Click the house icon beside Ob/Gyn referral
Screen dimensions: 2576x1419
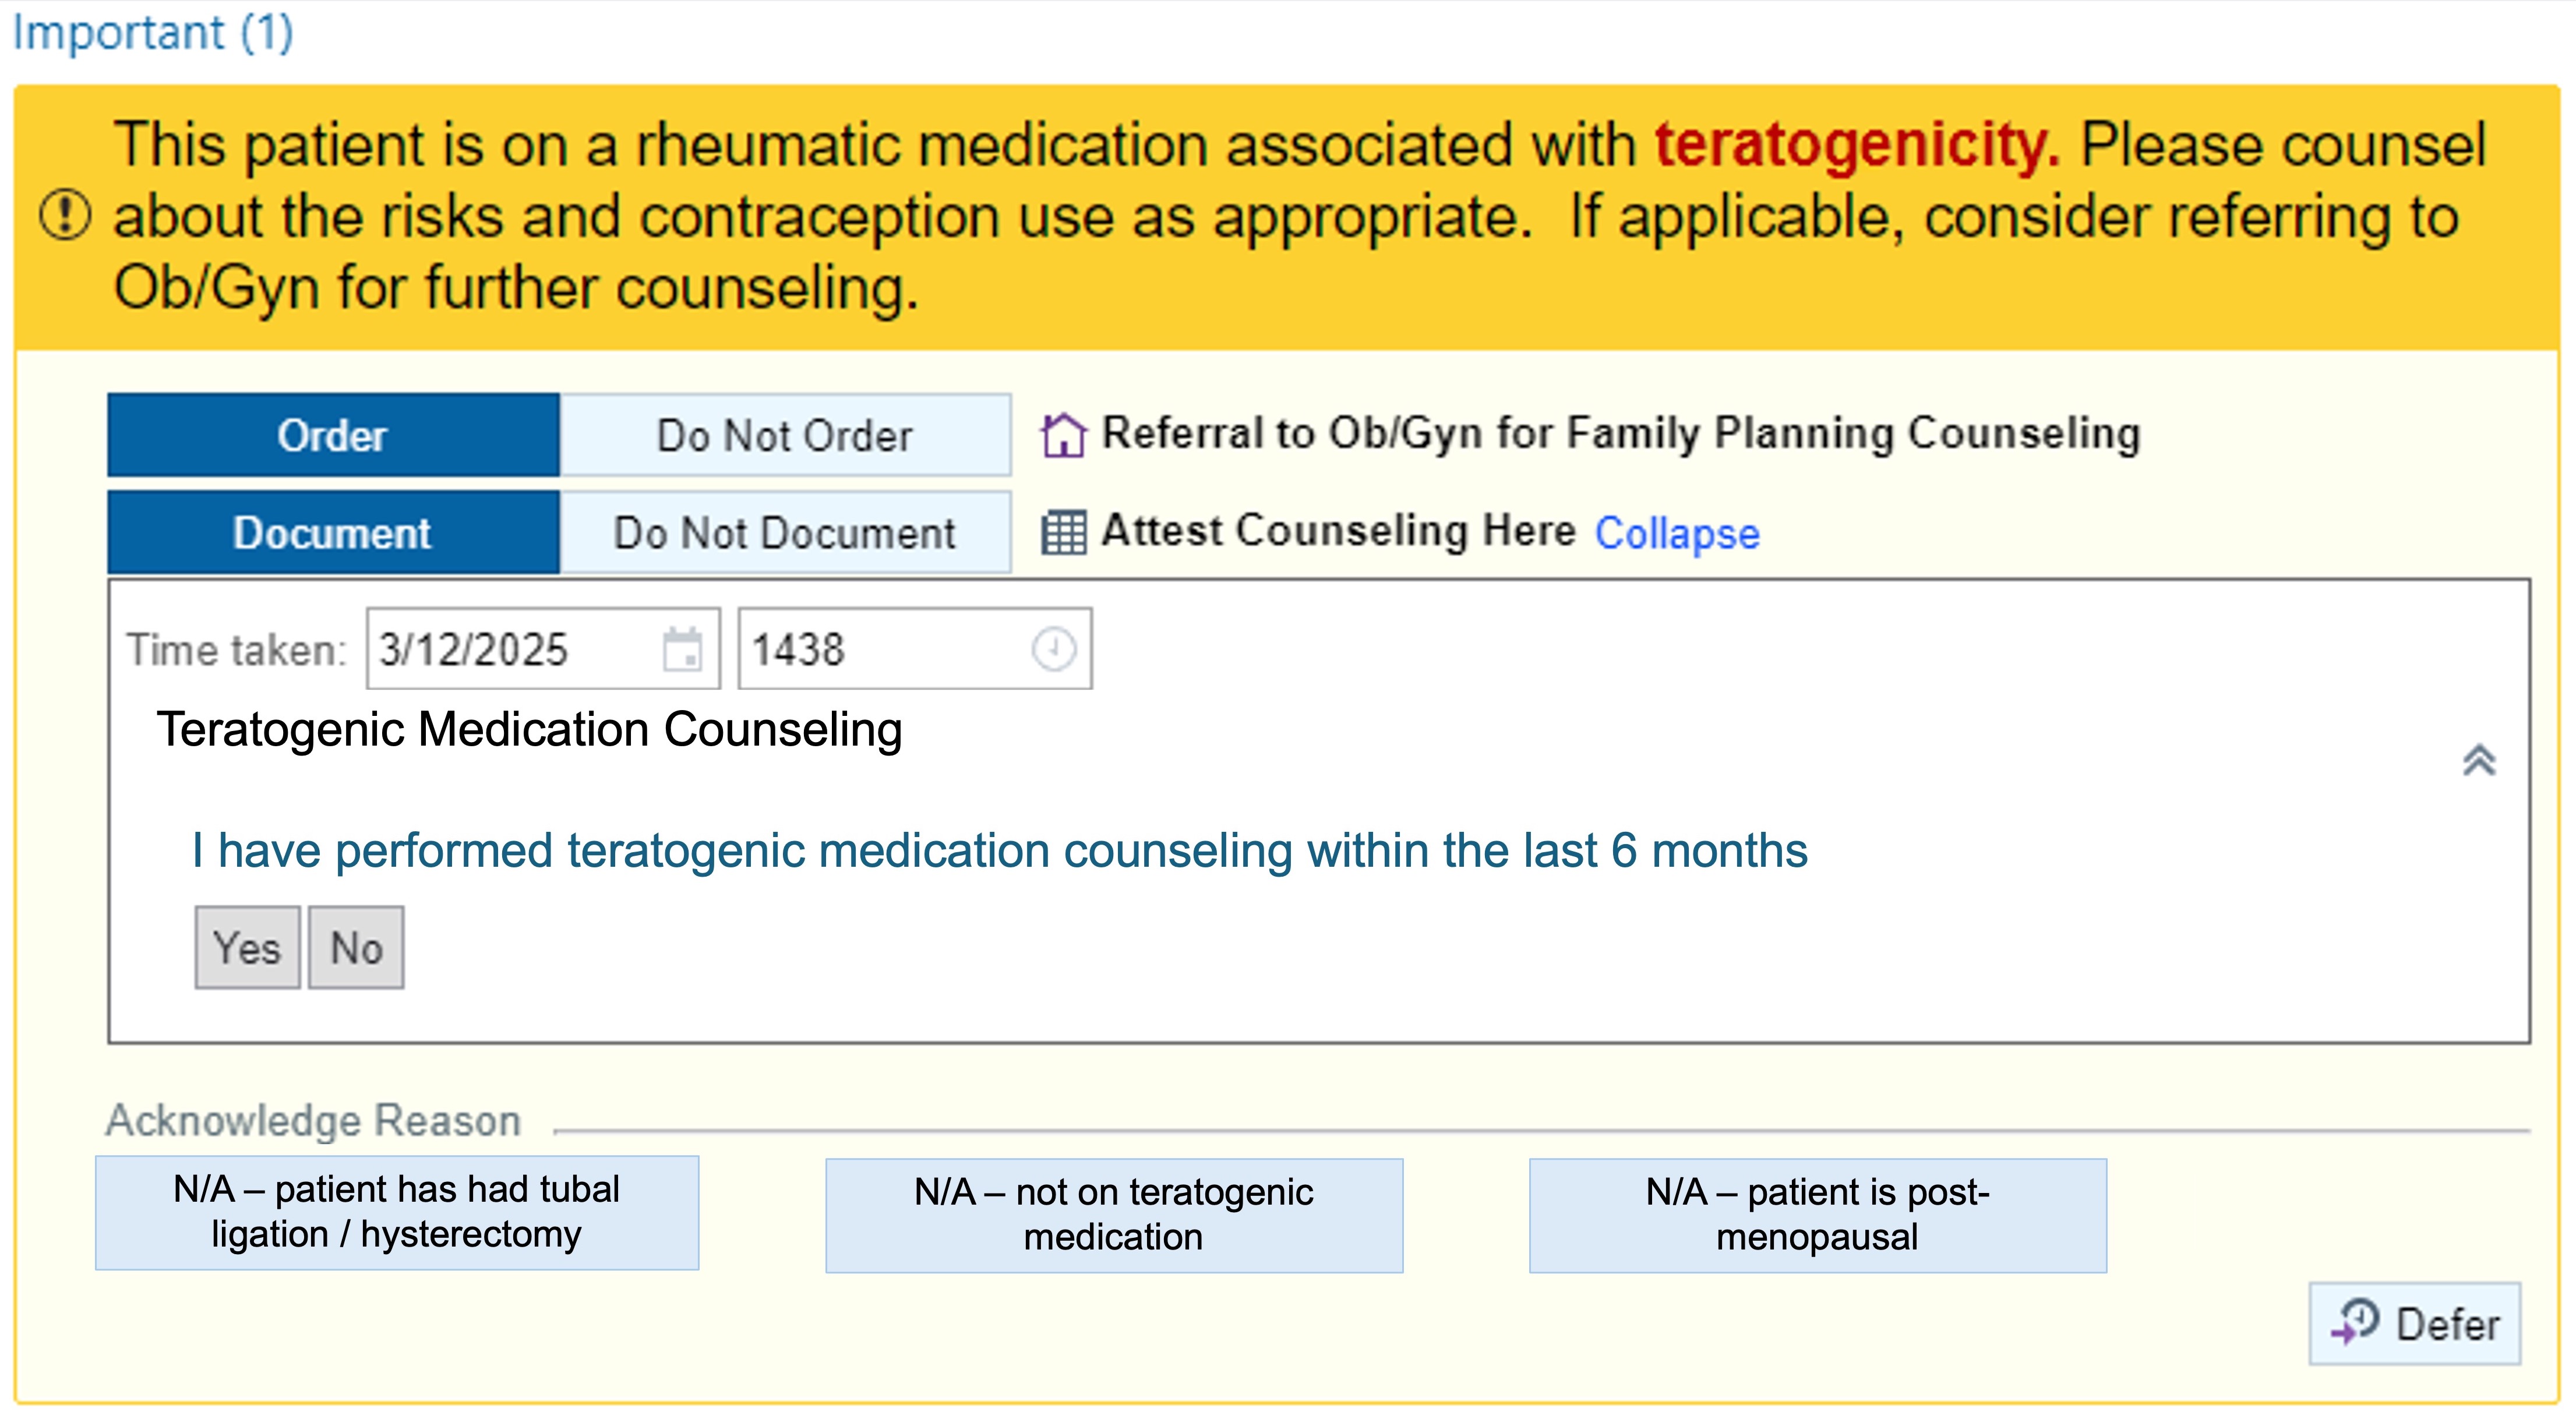pyautogui.click(x=1063, y=436)
